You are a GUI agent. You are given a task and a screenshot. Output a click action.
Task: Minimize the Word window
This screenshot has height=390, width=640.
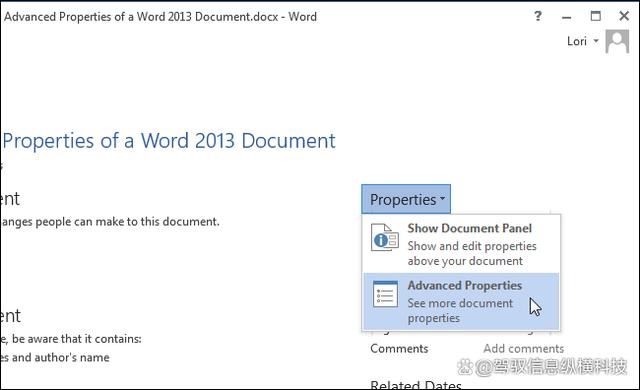tap(567, 17)
